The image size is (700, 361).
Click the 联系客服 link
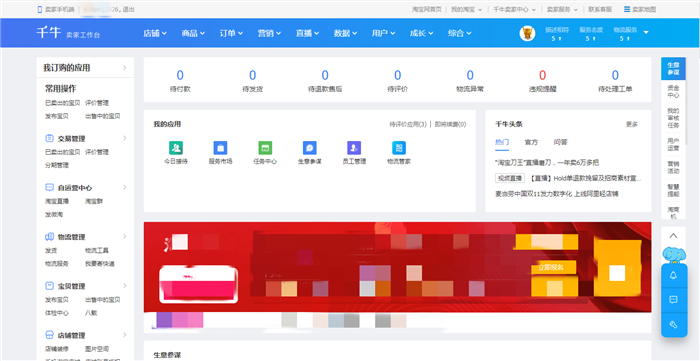tap(600, 9)
